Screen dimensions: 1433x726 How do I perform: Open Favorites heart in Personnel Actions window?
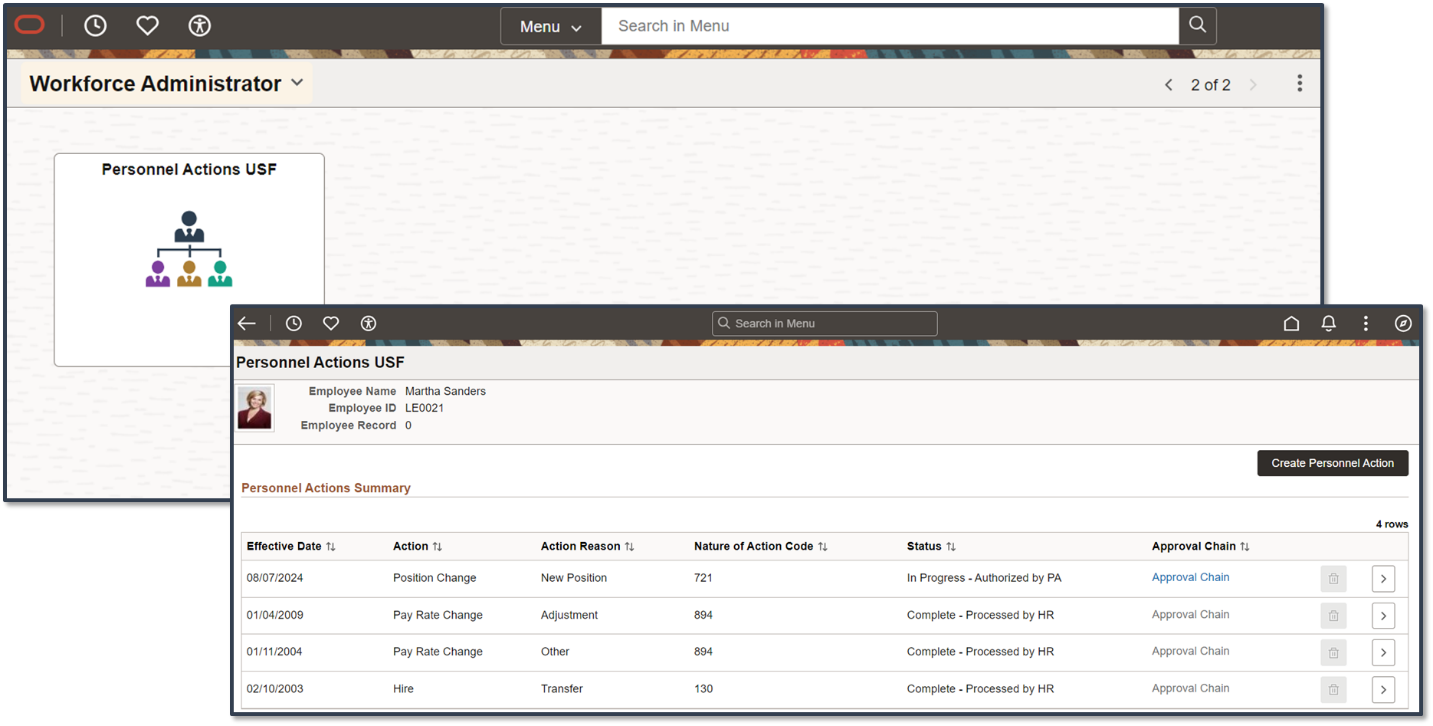click(x=331, y=323)
